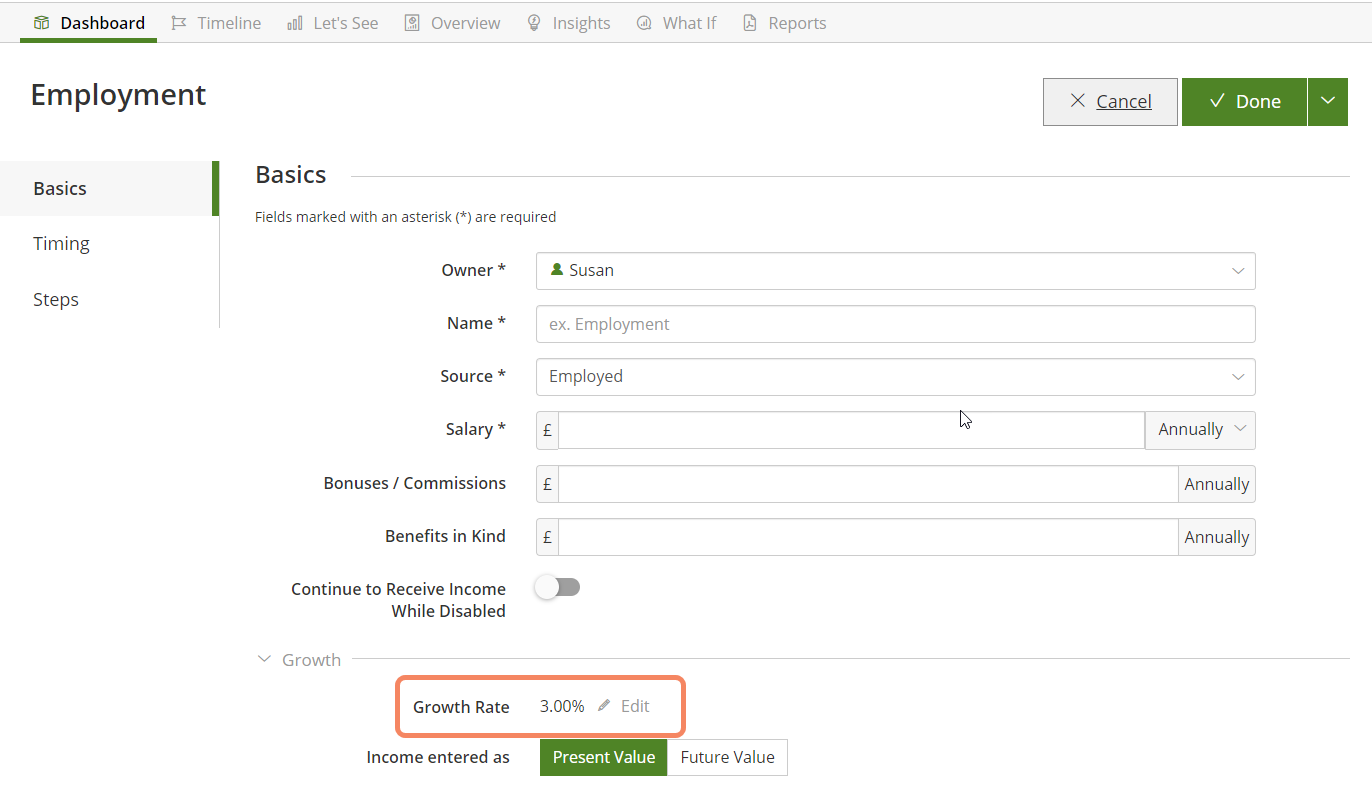
Task: Select Present Value income option
Action: pos(603,757)
